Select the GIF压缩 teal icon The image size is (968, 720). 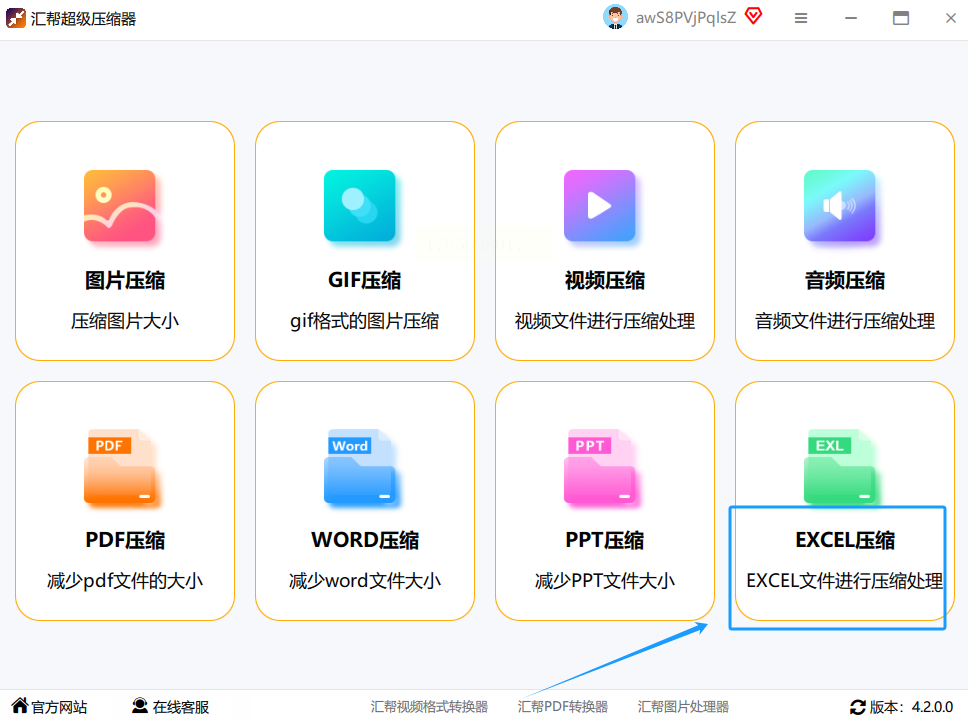360,206
